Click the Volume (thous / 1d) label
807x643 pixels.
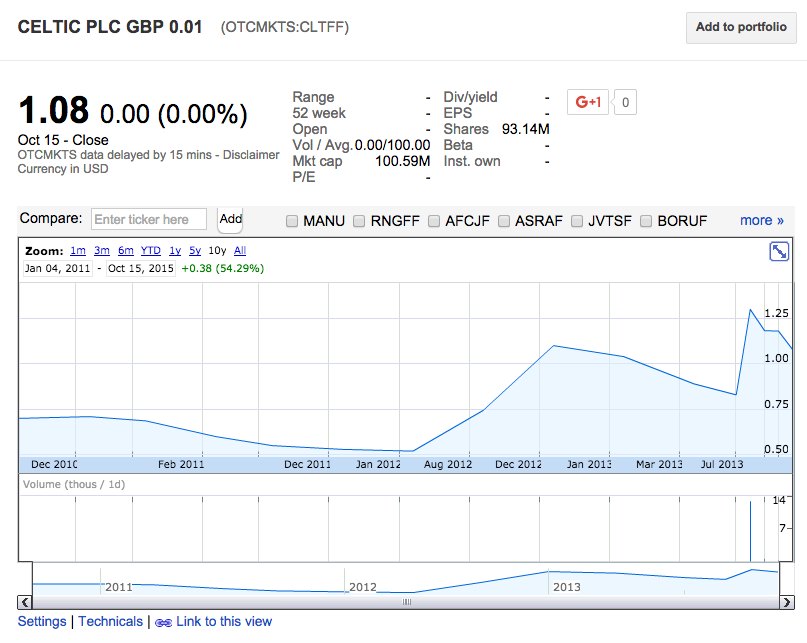coord(74,484)
